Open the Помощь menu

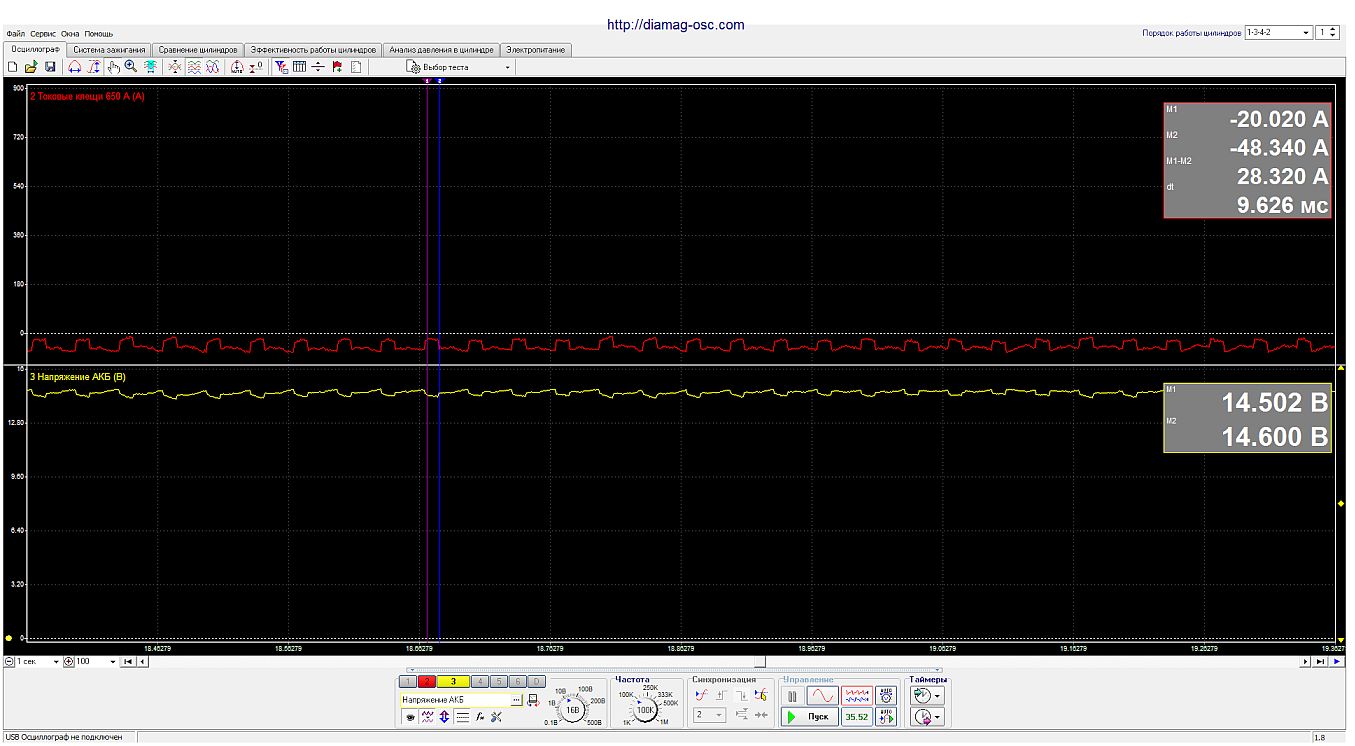point(99,34)
